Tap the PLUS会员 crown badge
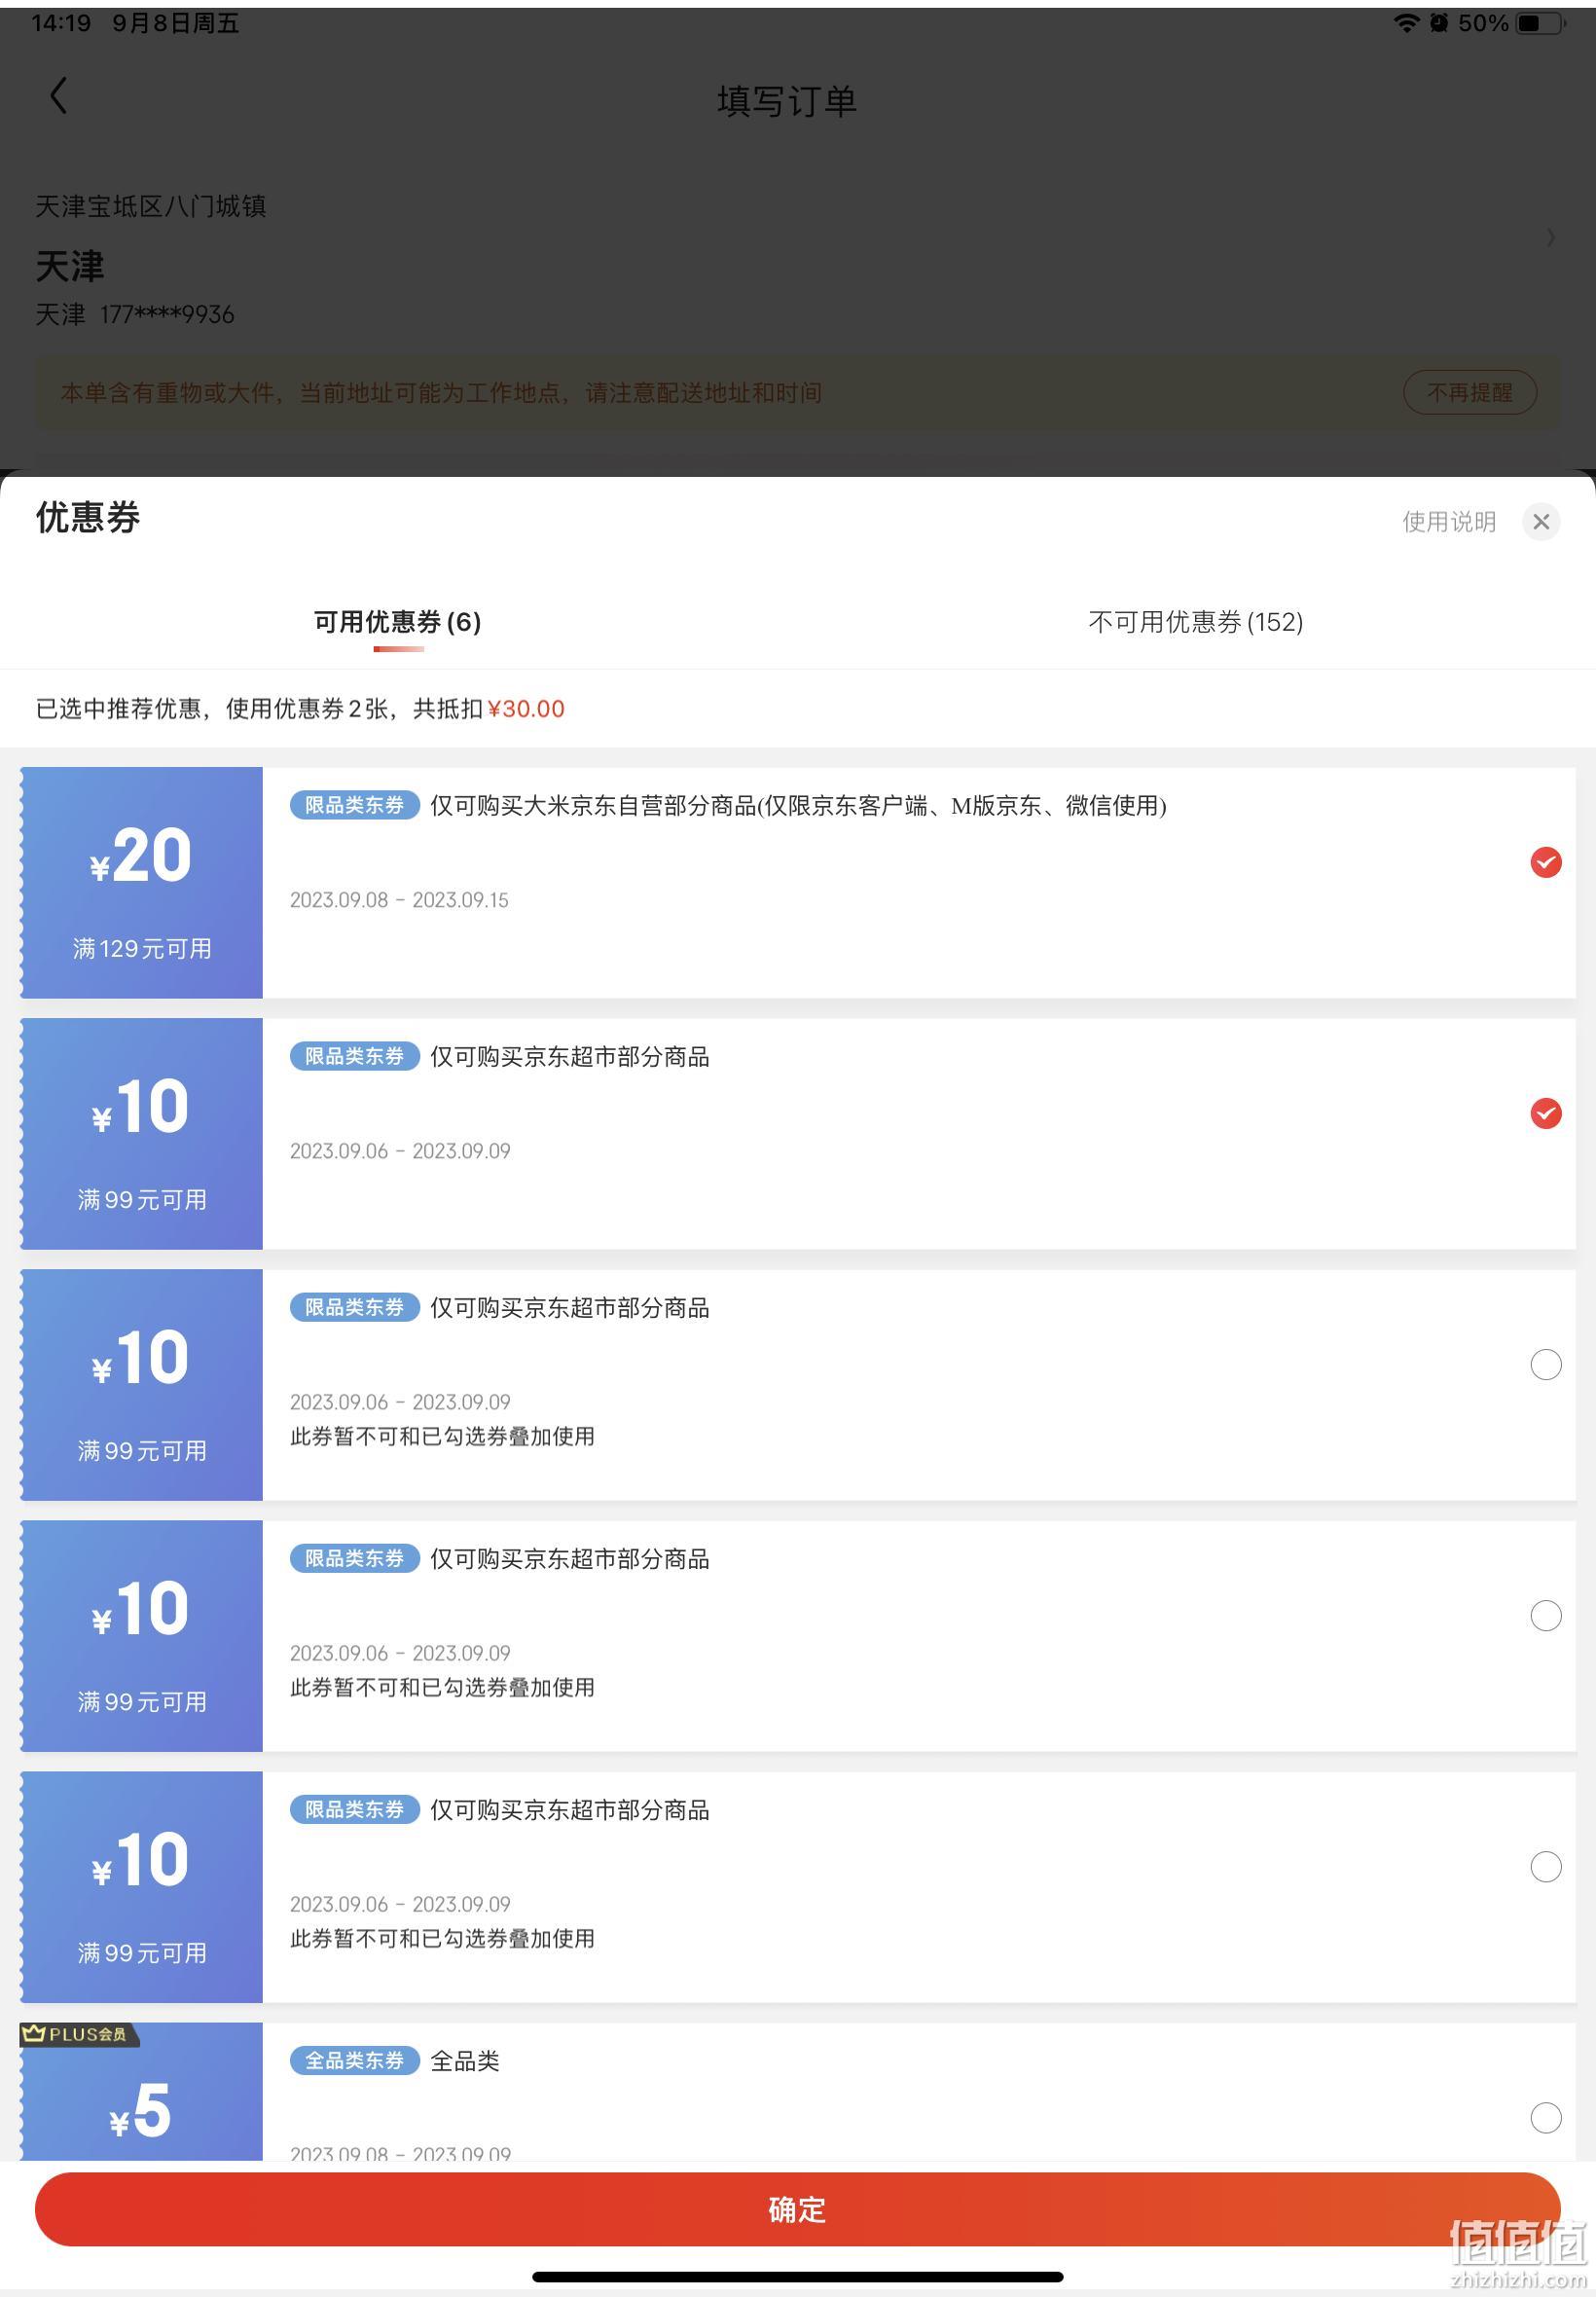Viewport: 1596px width, 2297px height. click(78, 2034)
